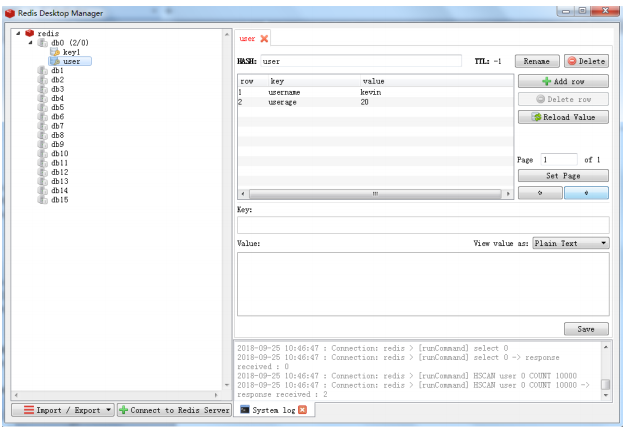Click the db8 database icon
This screenshot has width=624, height=429.
tap(43, 135)
